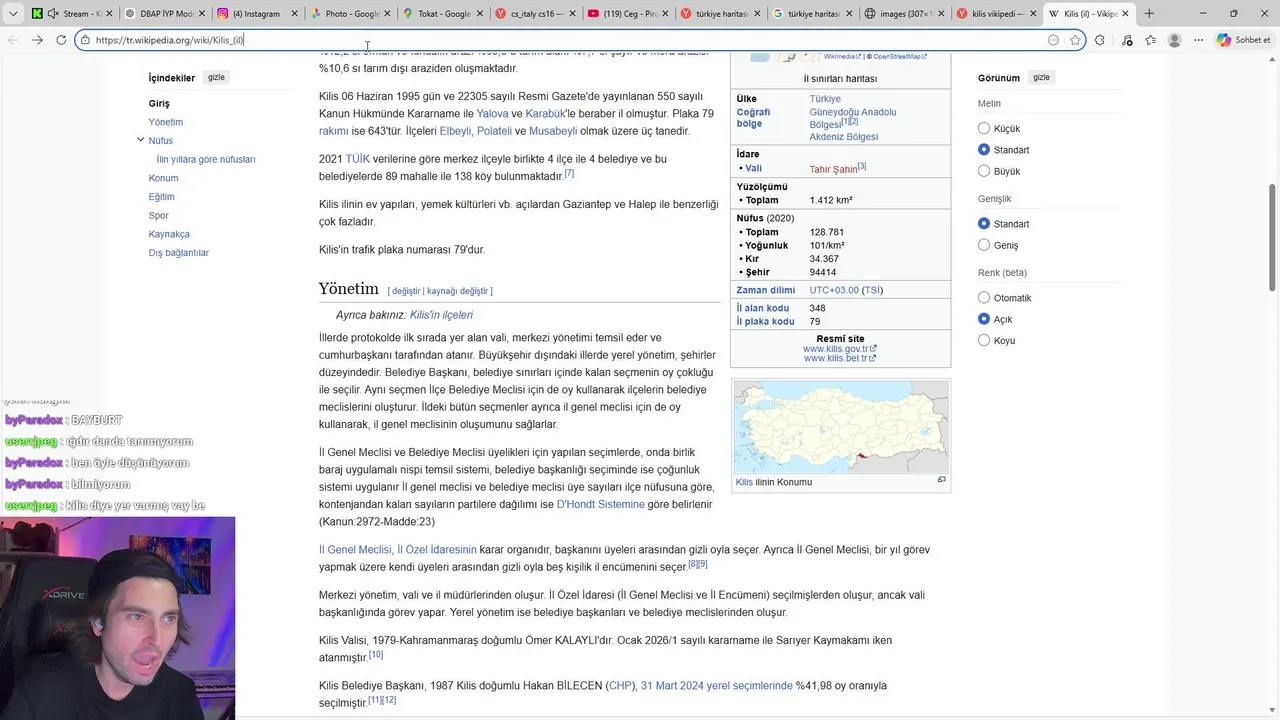Click kaynağı değiştir beside Yönetim
The image size is (1280, 720).
(457, 291)
